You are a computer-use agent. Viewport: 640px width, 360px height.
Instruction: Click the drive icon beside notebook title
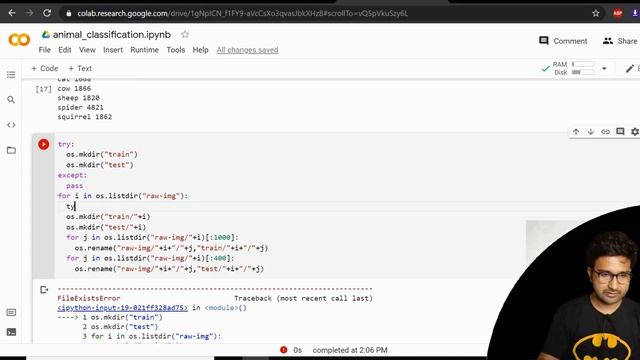pyautogui.click(x=46, y=35)
